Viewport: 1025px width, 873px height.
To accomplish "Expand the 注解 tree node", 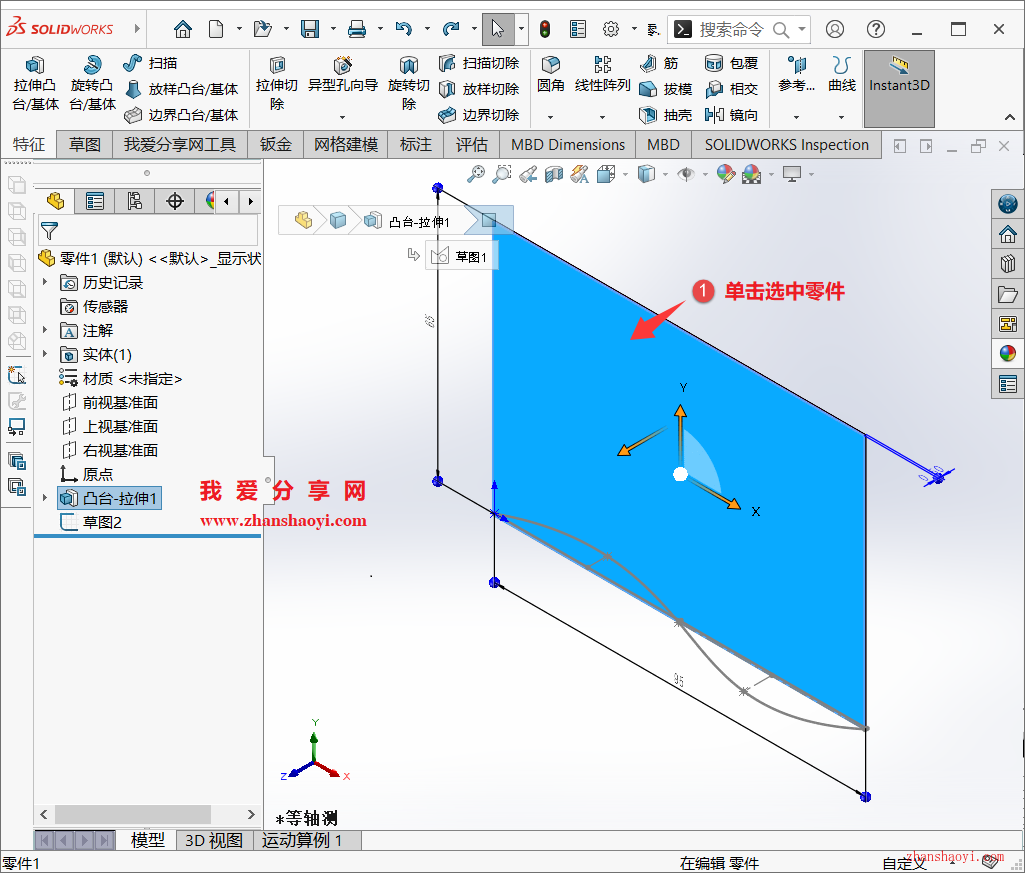I will [x=45, y=330].
